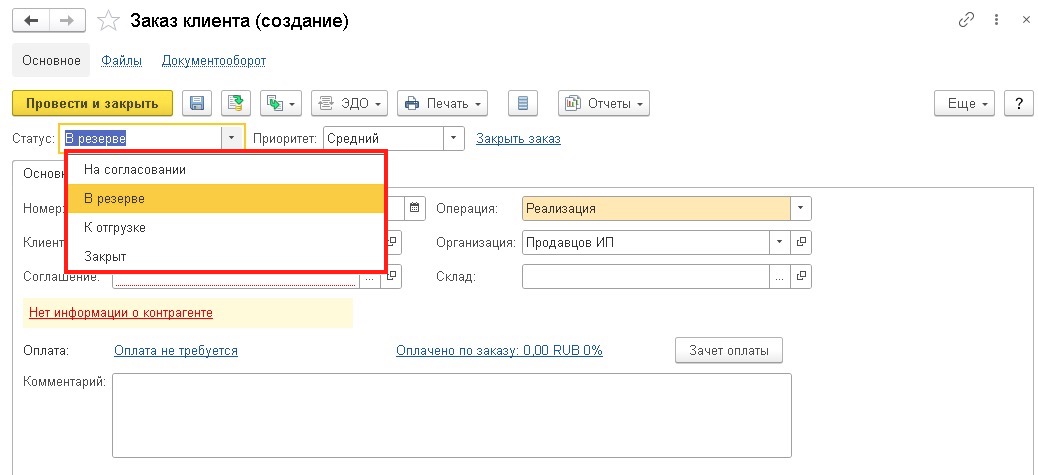The width and height of the screenshot is (1038, 475).
Task: Click the Закрыть заказ link
Action: coord(518,139)
